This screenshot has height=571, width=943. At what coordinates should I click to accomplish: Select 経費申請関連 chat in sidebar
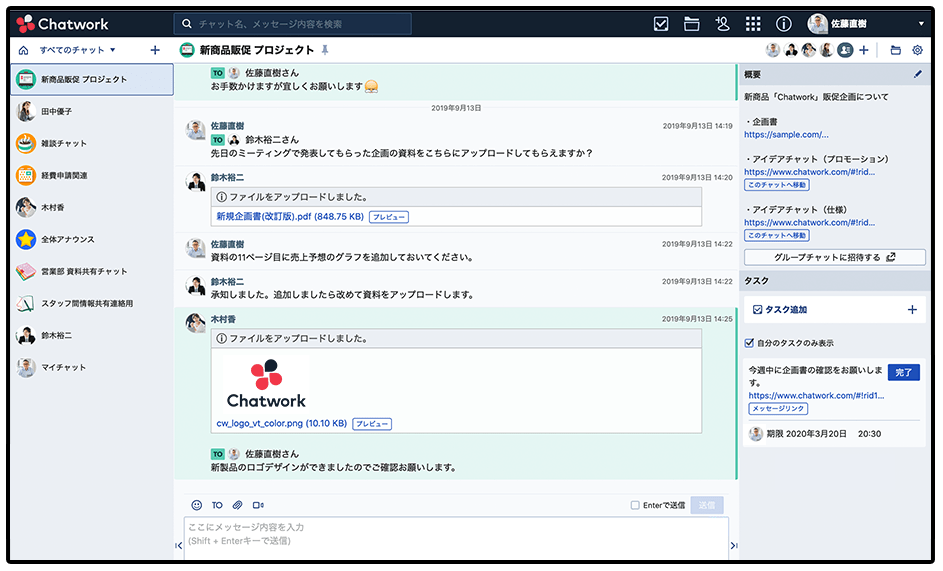(64, 175)
